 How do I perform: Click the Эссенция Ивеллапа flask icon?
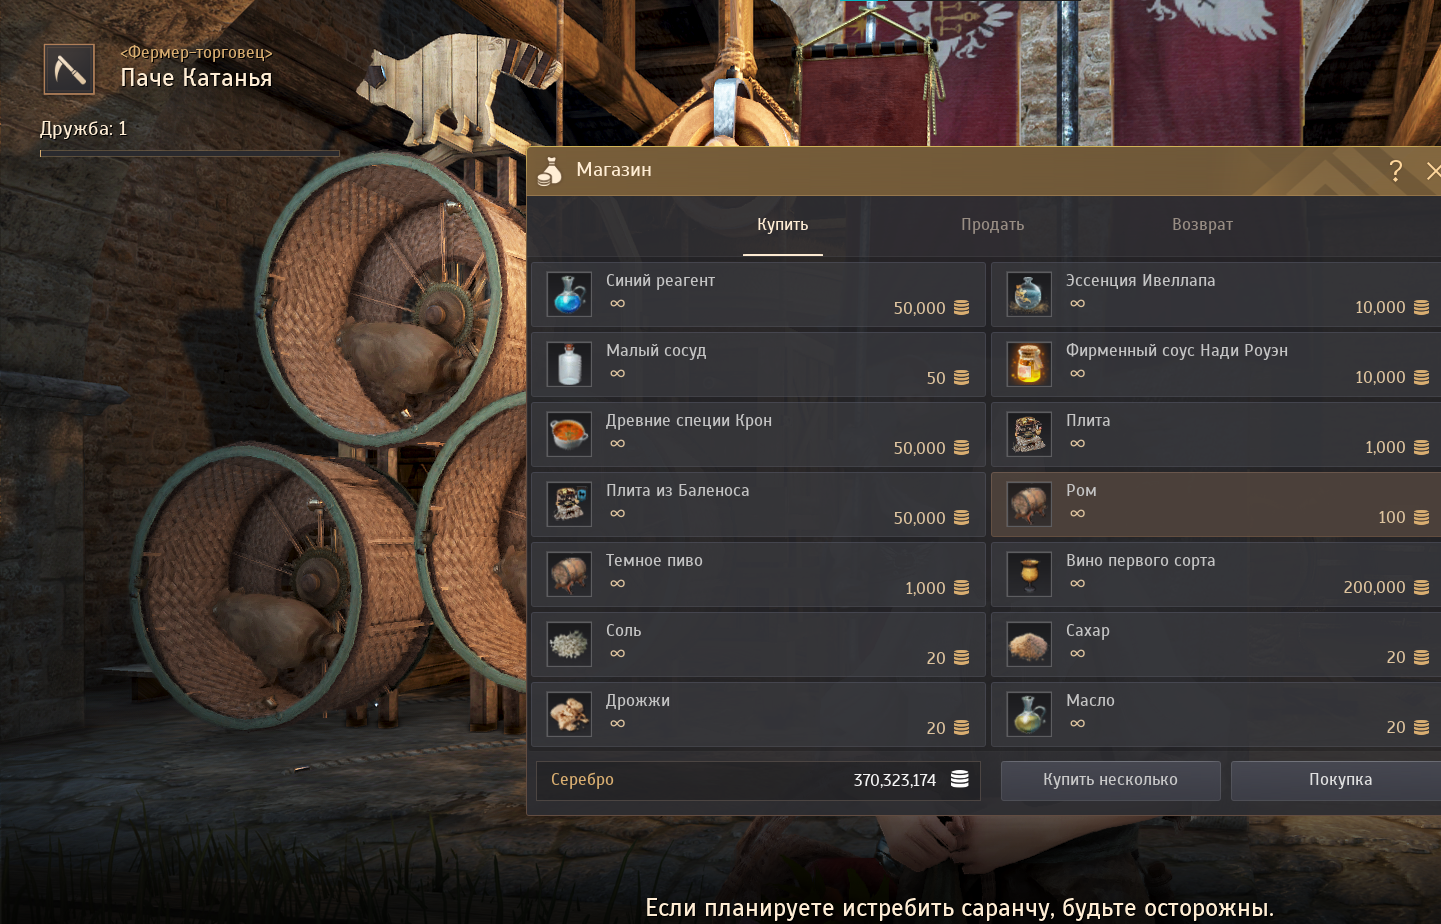1029,295
